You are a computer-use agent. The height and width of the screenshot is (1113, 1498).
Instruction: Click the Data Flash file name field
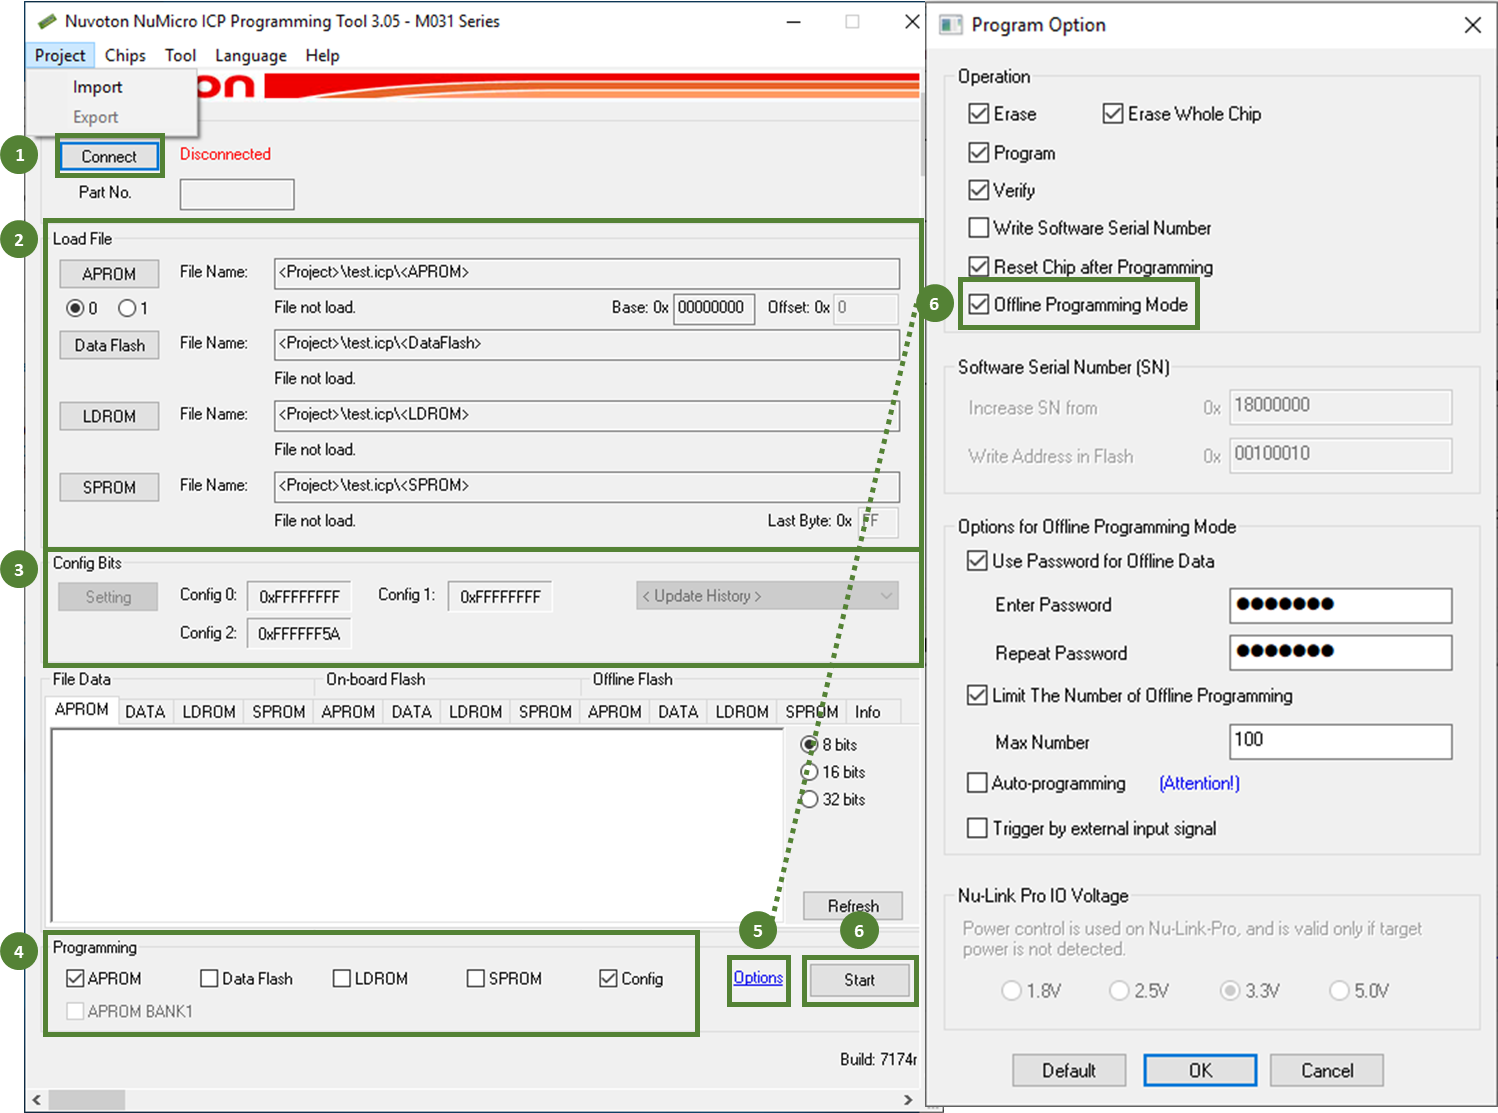point(587,344)
